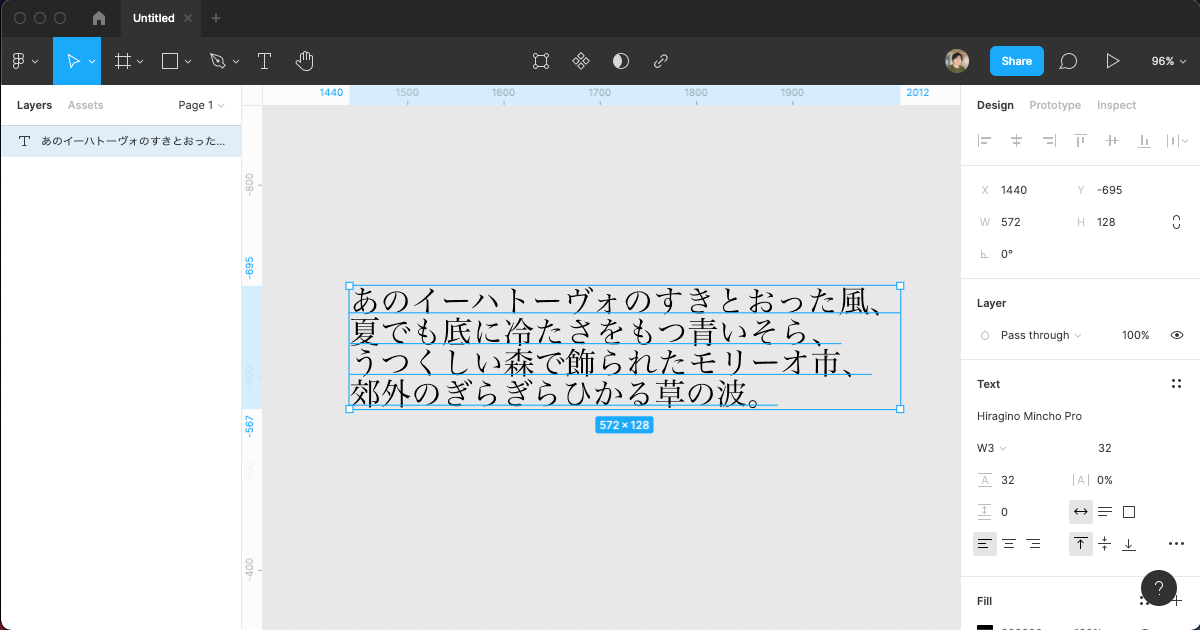The width and height of the screenshot is (1200, 630).
Task: Select the Frame tool
Action: coord(120,61)
